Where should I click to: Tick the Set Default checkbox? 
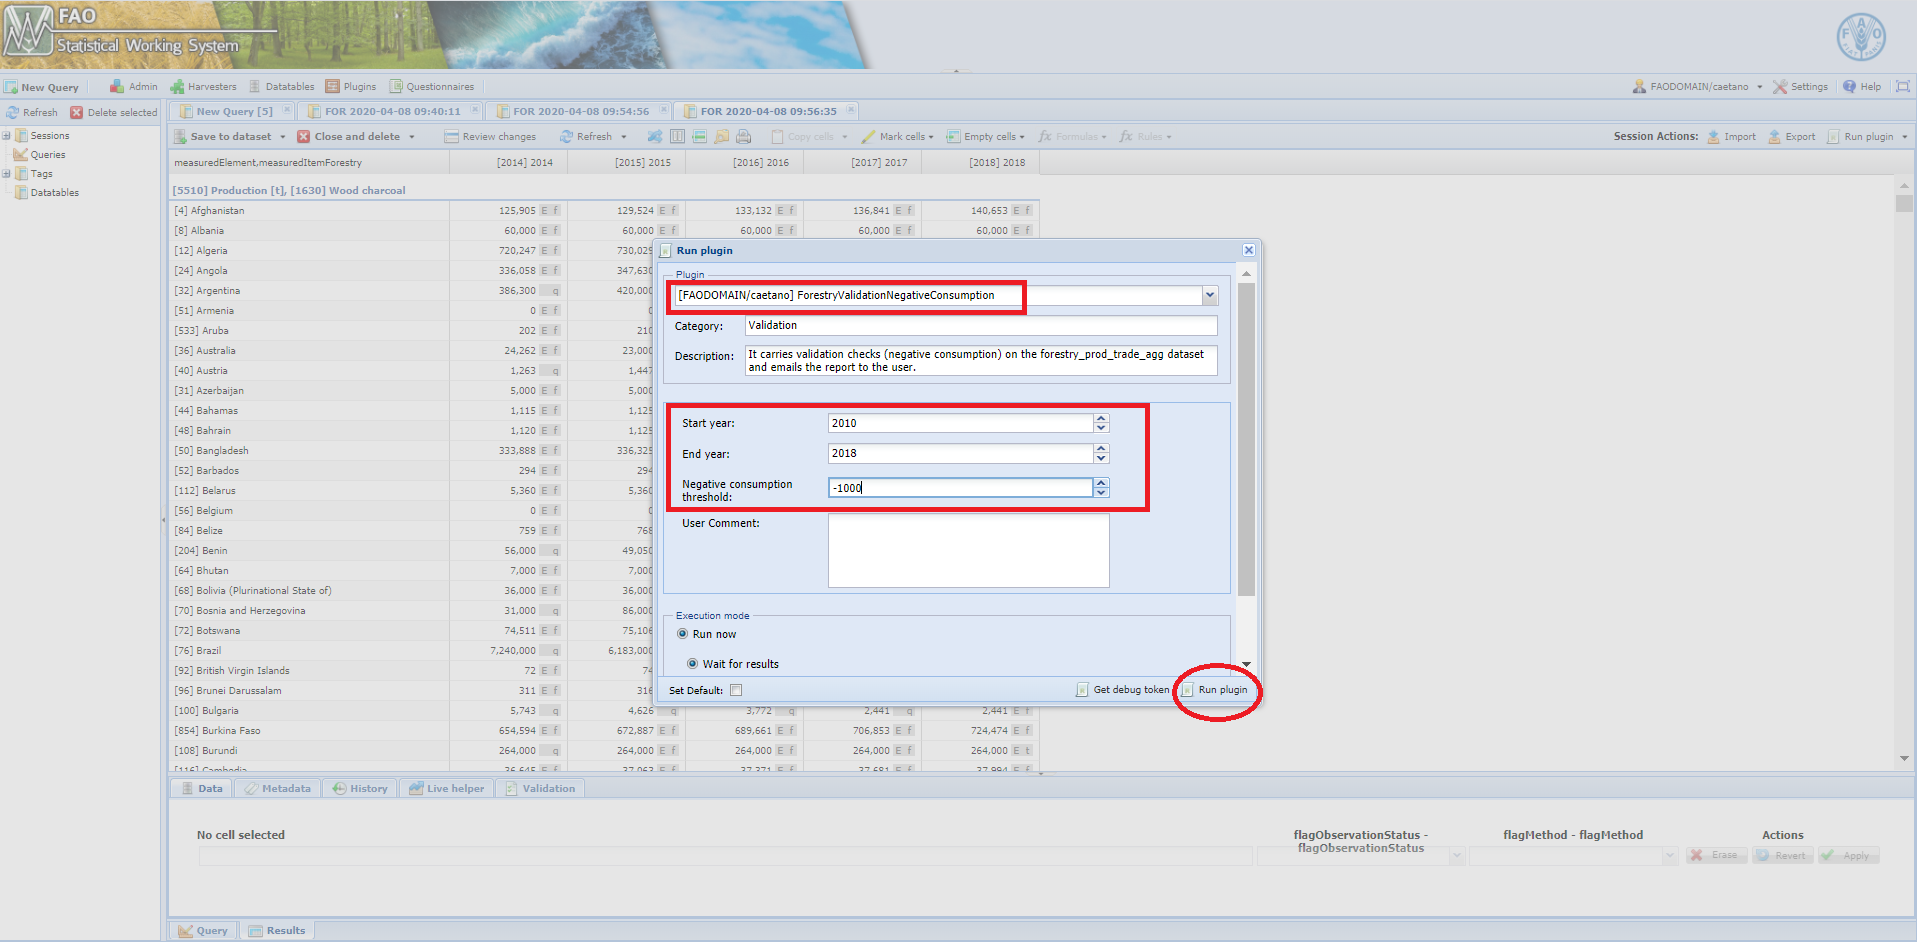[736, 690]
